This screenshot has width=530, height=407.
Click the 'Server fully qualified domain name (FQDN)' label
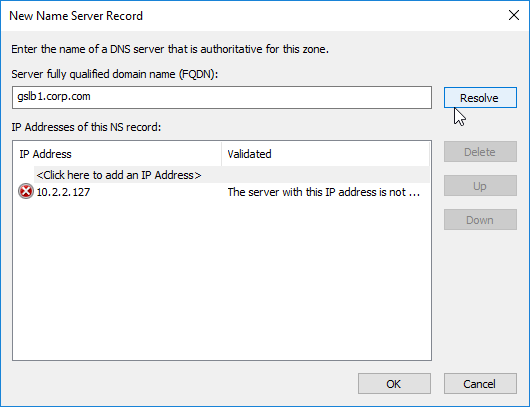pyautogui.click(x=115, y=74)
